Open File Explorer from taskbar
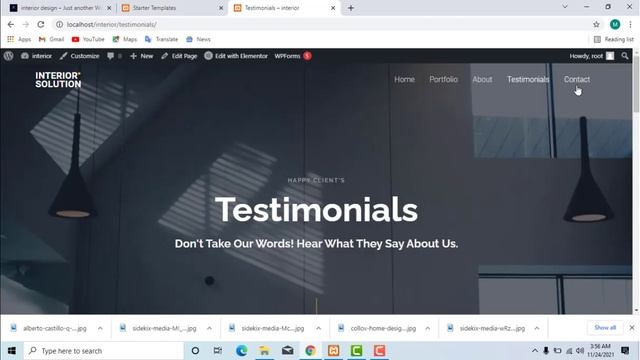The height and width of the screenshot is (360, 640). (x=264, y=351)
